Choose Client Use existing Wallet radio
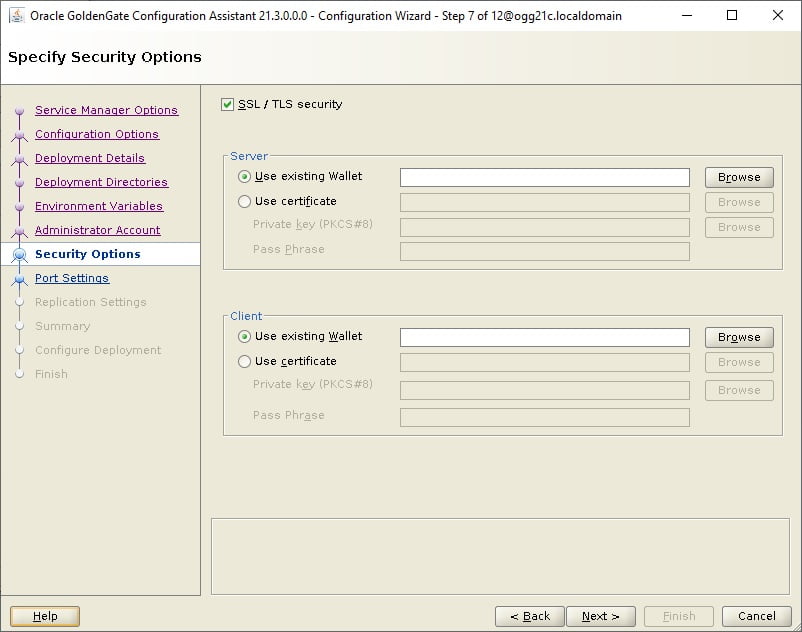Screen dimensions: 802x632 [244, 336]
